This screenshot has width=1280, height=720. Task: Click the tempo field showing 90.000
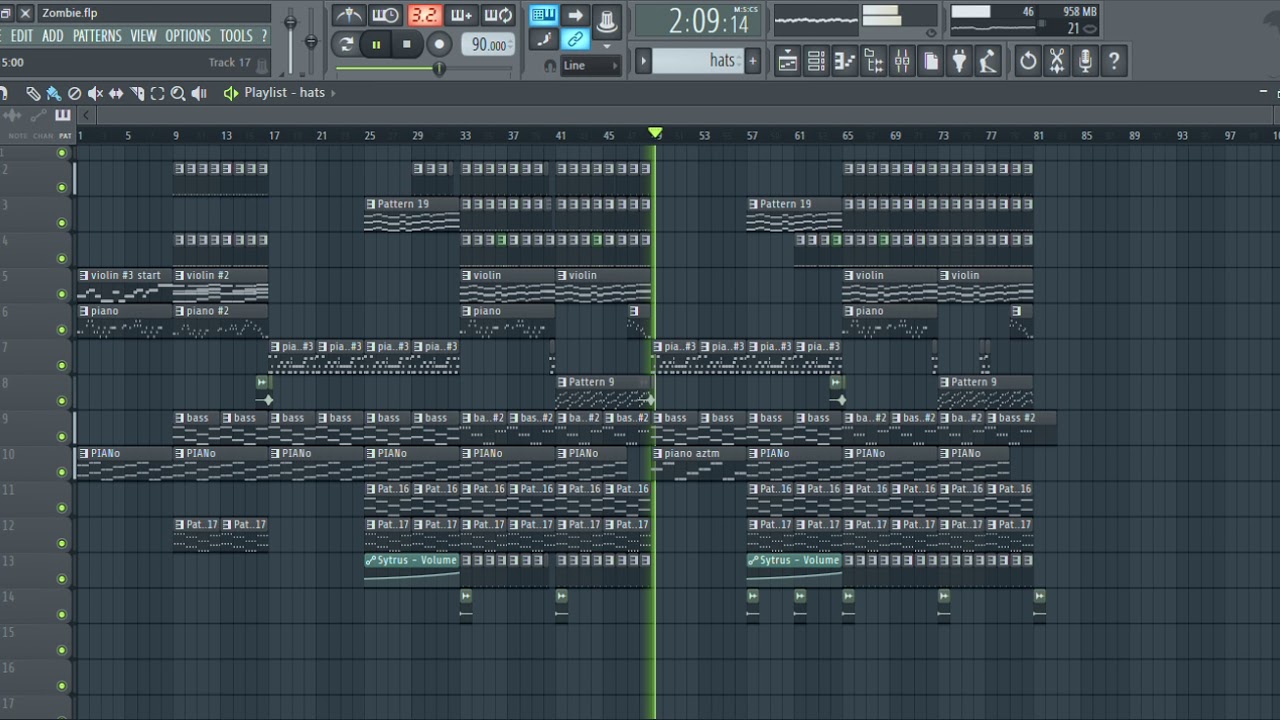coord(488,45)
